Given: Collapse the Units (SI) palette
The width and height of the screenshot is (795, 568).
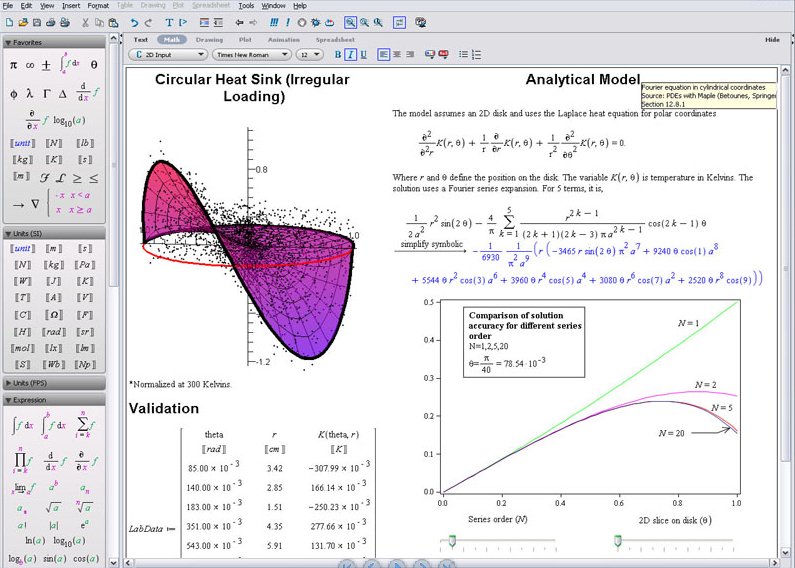Looking at the screenshot, I should pyautogui.click(x=8, y=232).
